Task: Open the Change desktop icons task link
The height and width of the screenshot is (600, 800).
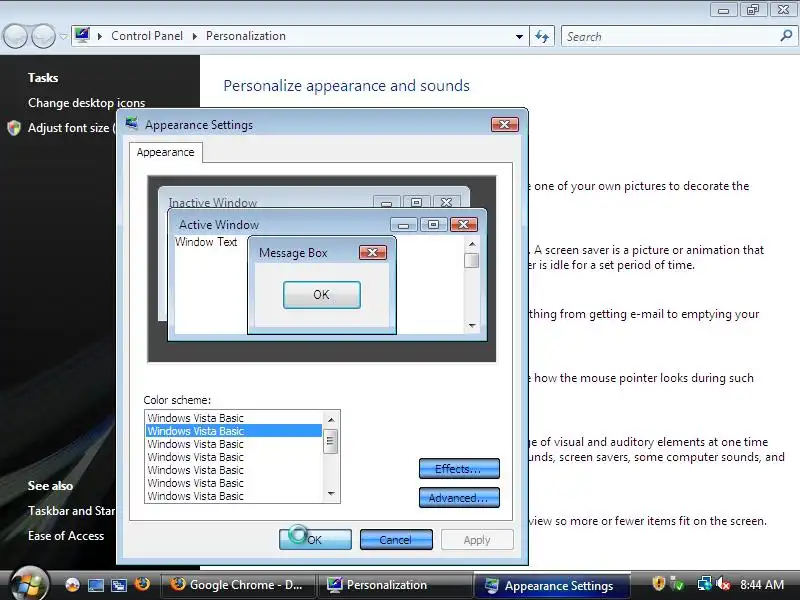Action: 86,103
